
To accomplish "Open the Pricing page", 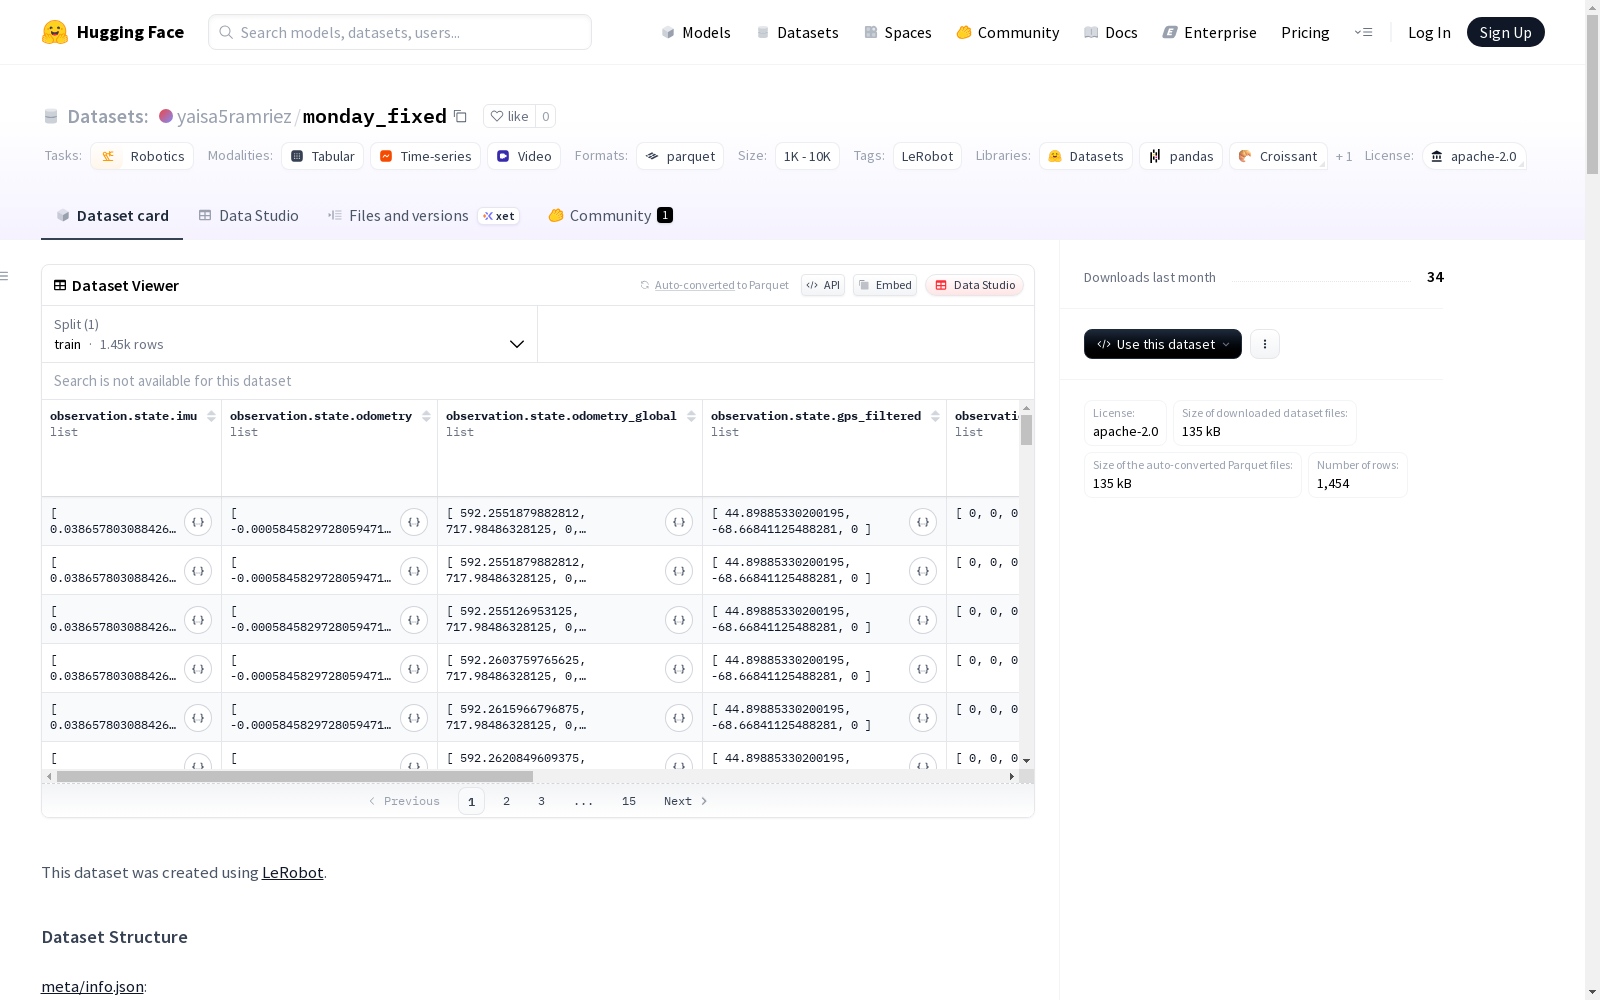I will tap(1305, 32).
